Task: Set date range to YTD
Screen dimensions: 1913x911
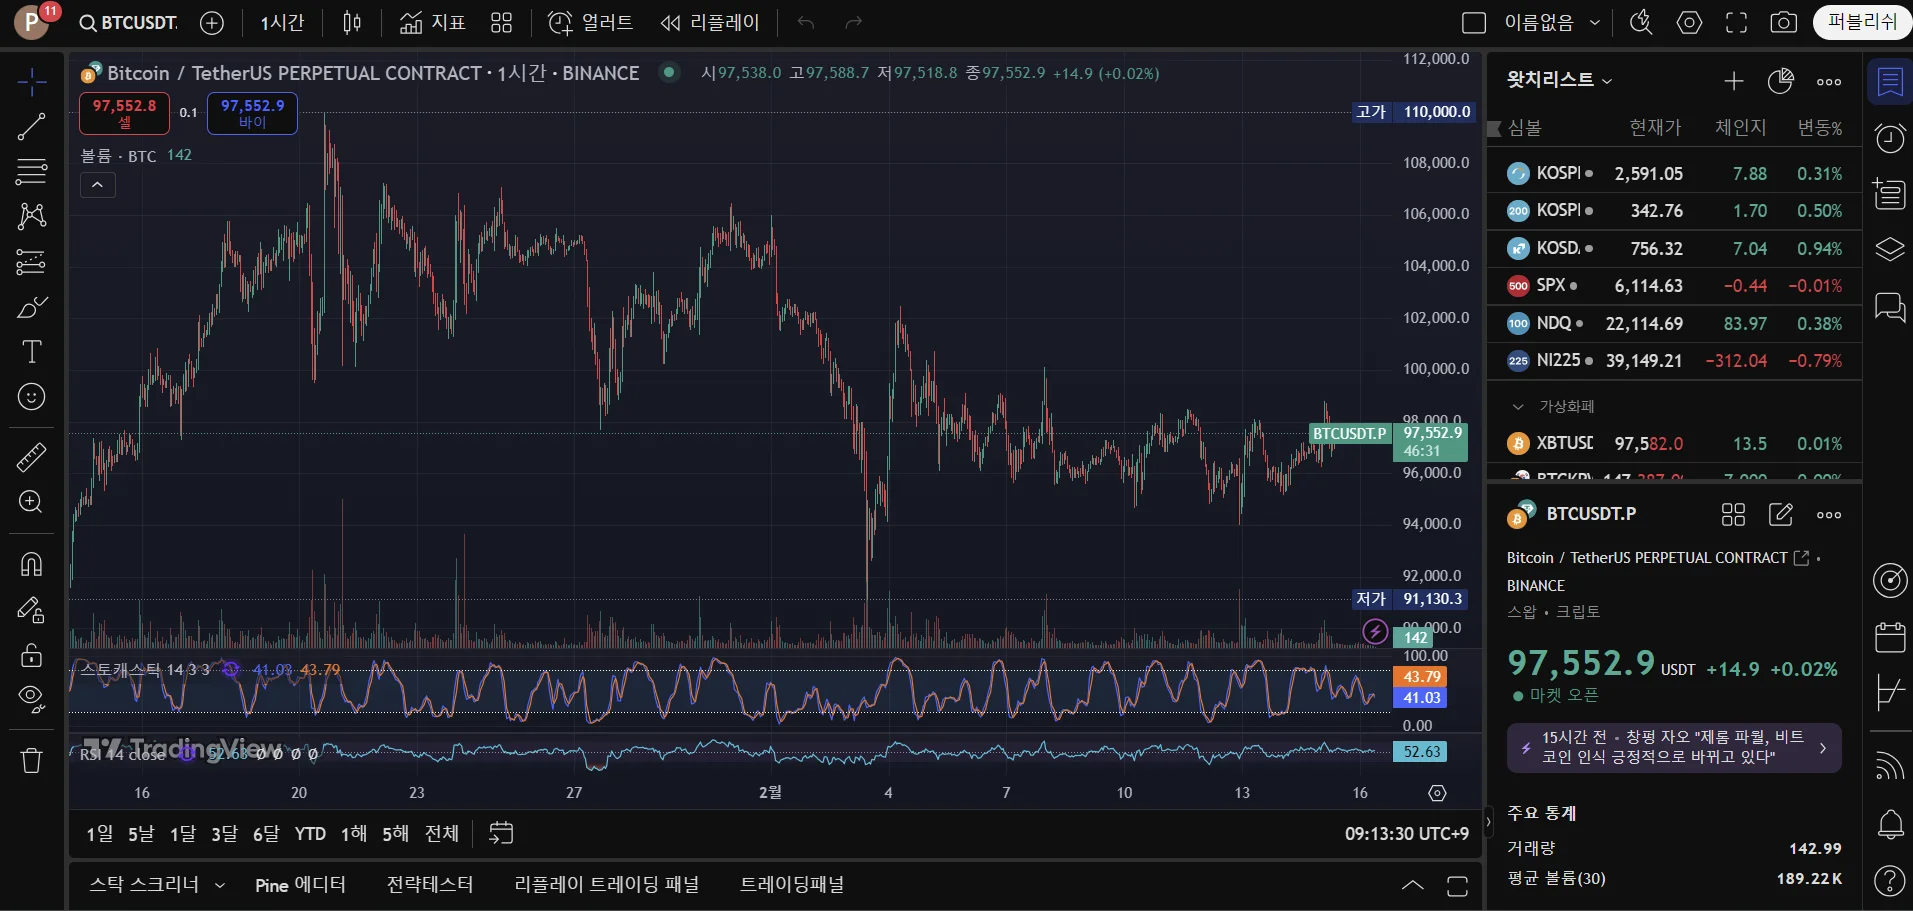Action: pyautogui.click(x=310, y=833)
